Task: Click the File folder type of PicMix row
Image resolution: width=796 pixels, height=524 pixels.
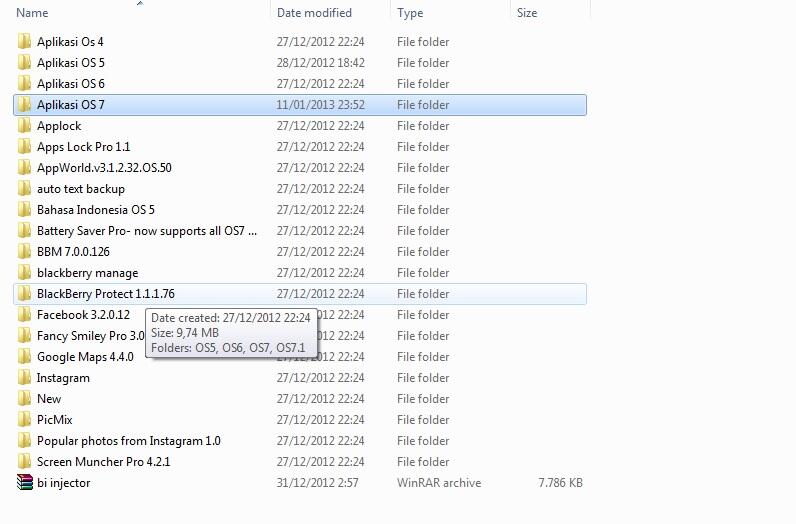Action: (423, 420)
